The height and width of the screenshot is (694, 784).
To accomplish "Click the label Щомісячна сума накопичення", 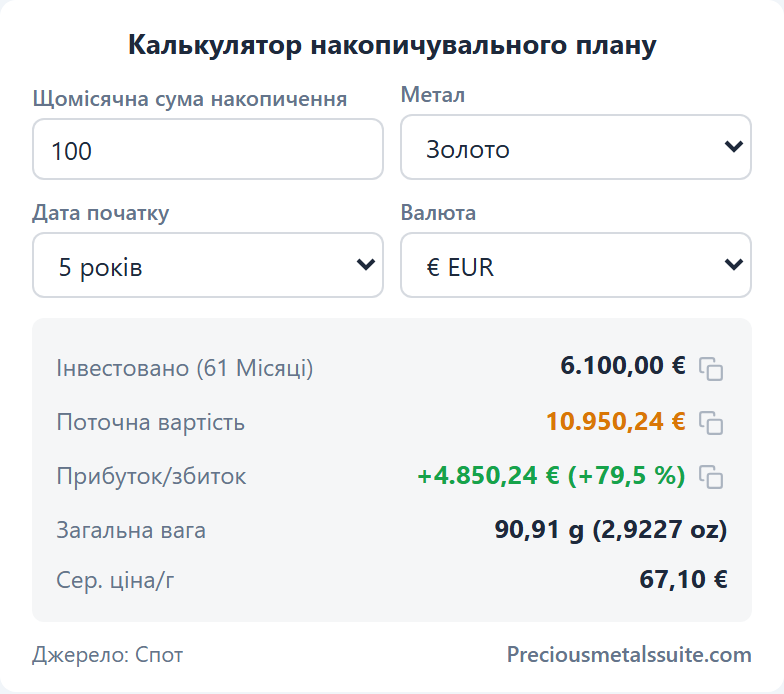I will [x=190, y=99].
